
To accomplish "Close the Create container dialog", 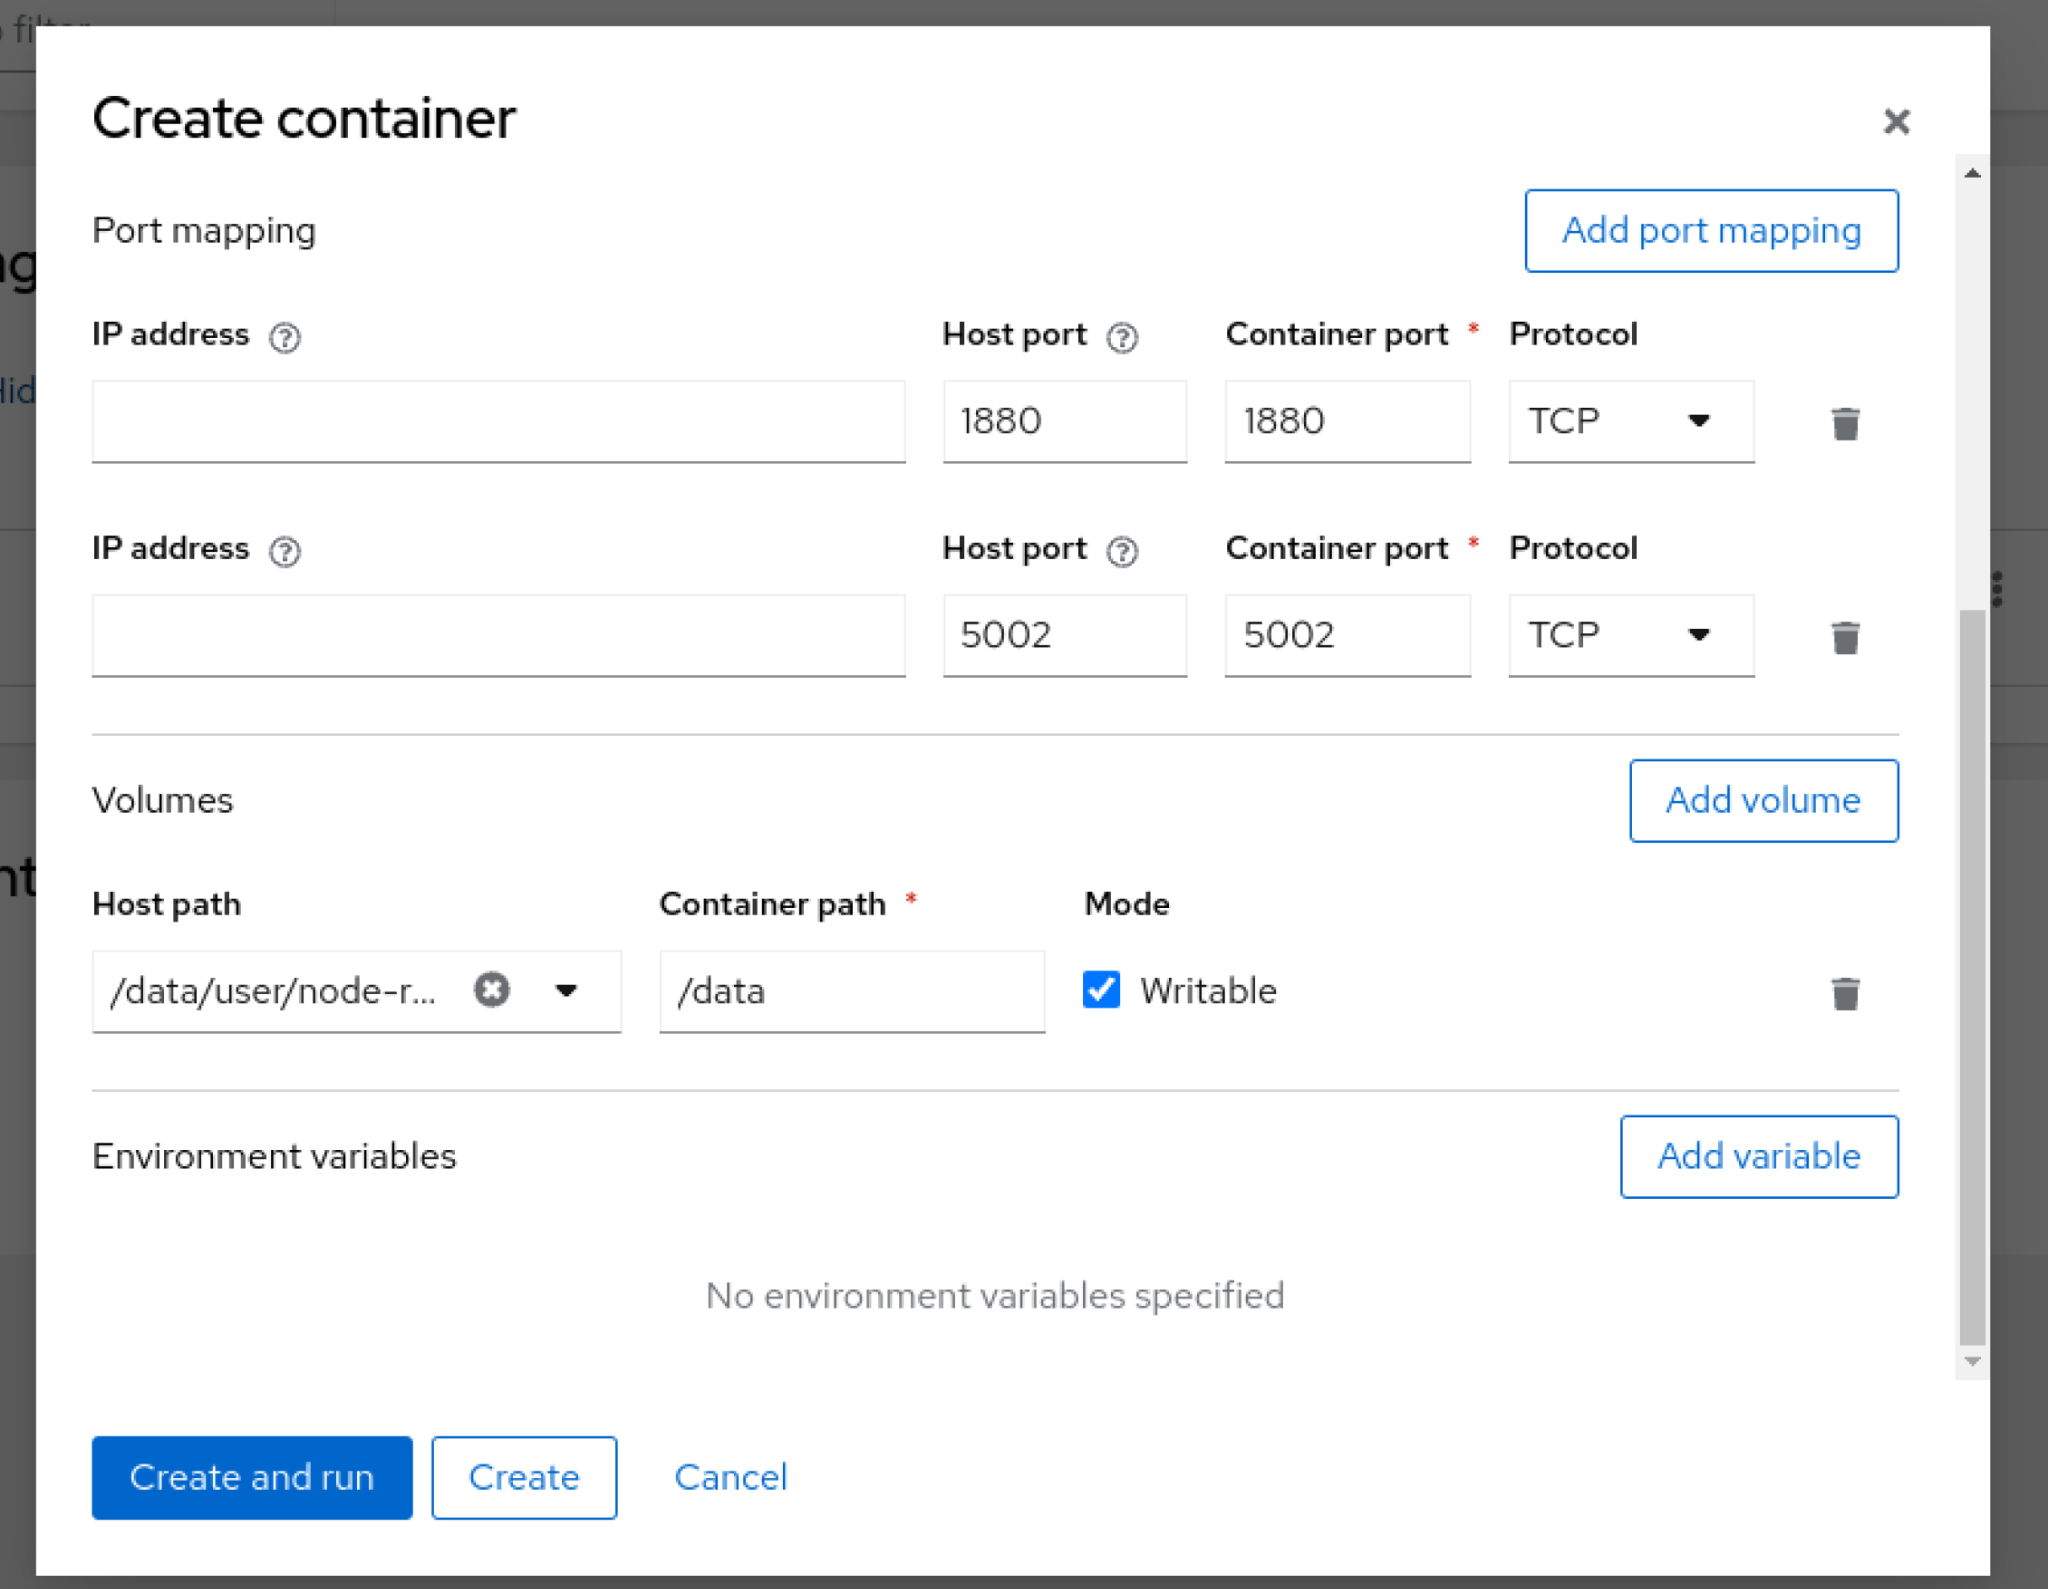I will 1895,122.
